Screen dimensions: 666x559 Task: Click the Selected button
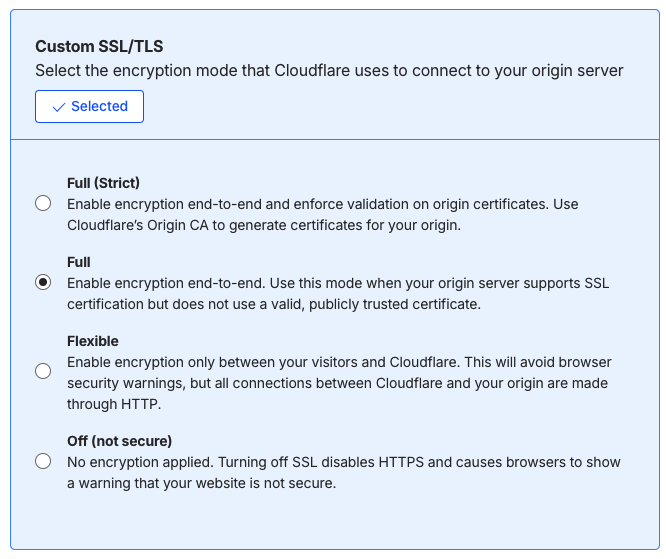[89, 106]
